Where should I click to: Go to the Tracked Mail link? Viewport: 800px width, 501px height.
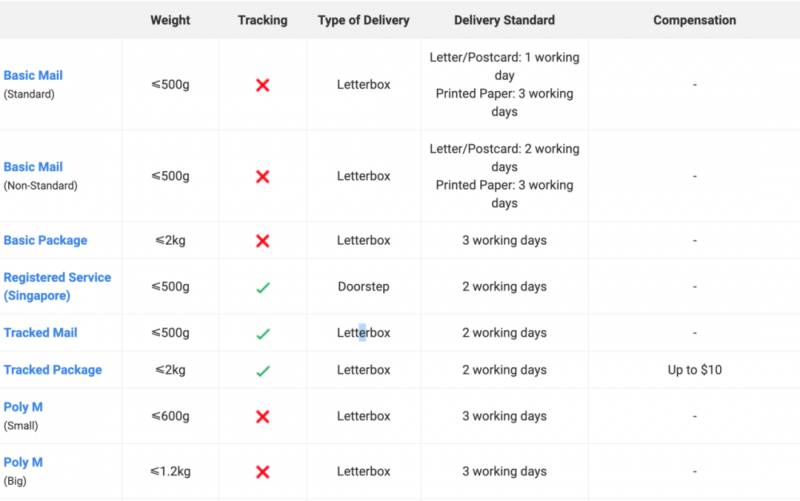tap(40, 333)
